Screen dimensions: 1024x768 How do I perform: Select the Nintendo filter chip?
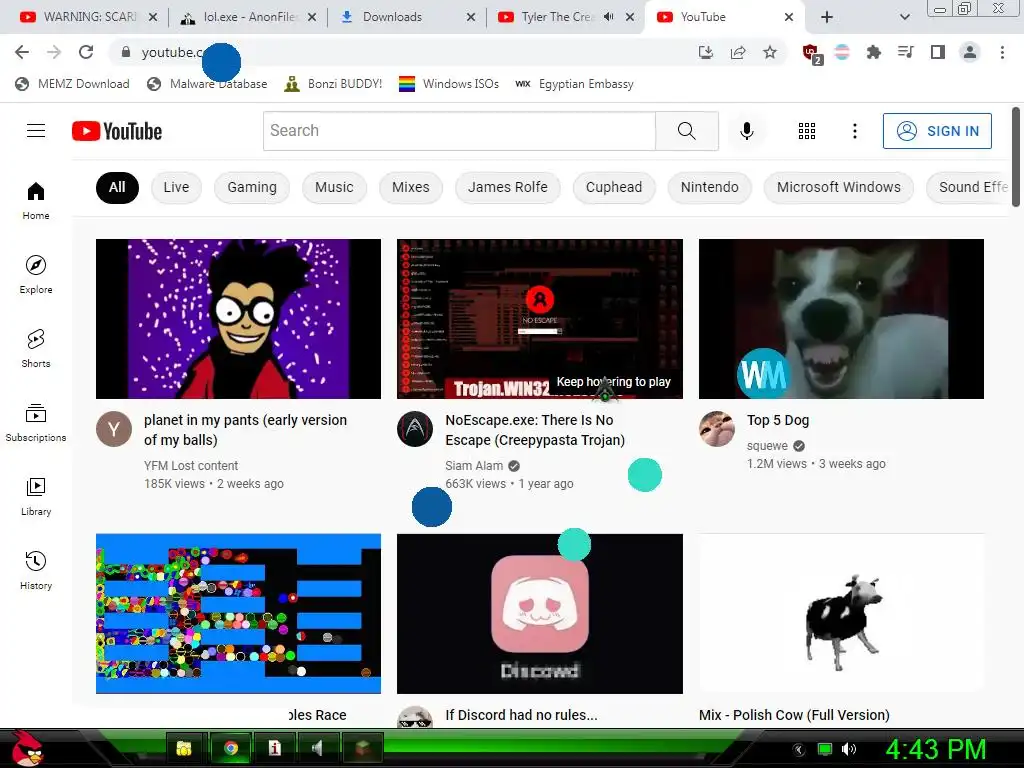pos(709,187)
